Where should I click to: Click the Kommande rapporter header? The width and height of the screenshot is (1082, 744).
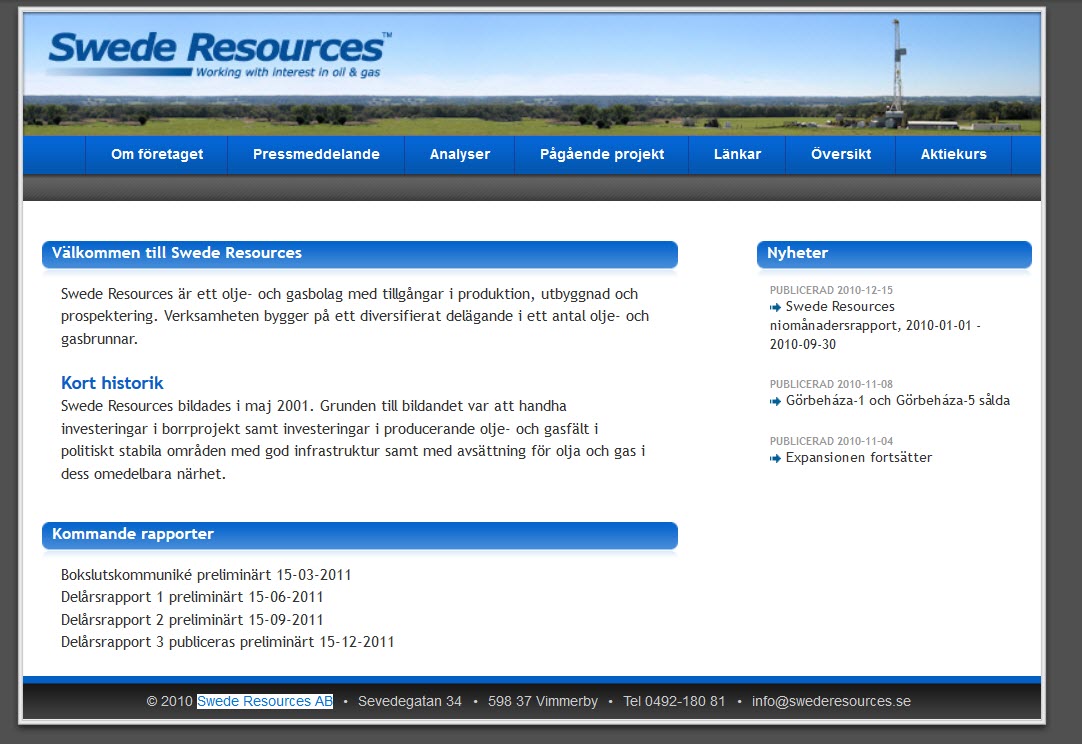pos(360,535)
